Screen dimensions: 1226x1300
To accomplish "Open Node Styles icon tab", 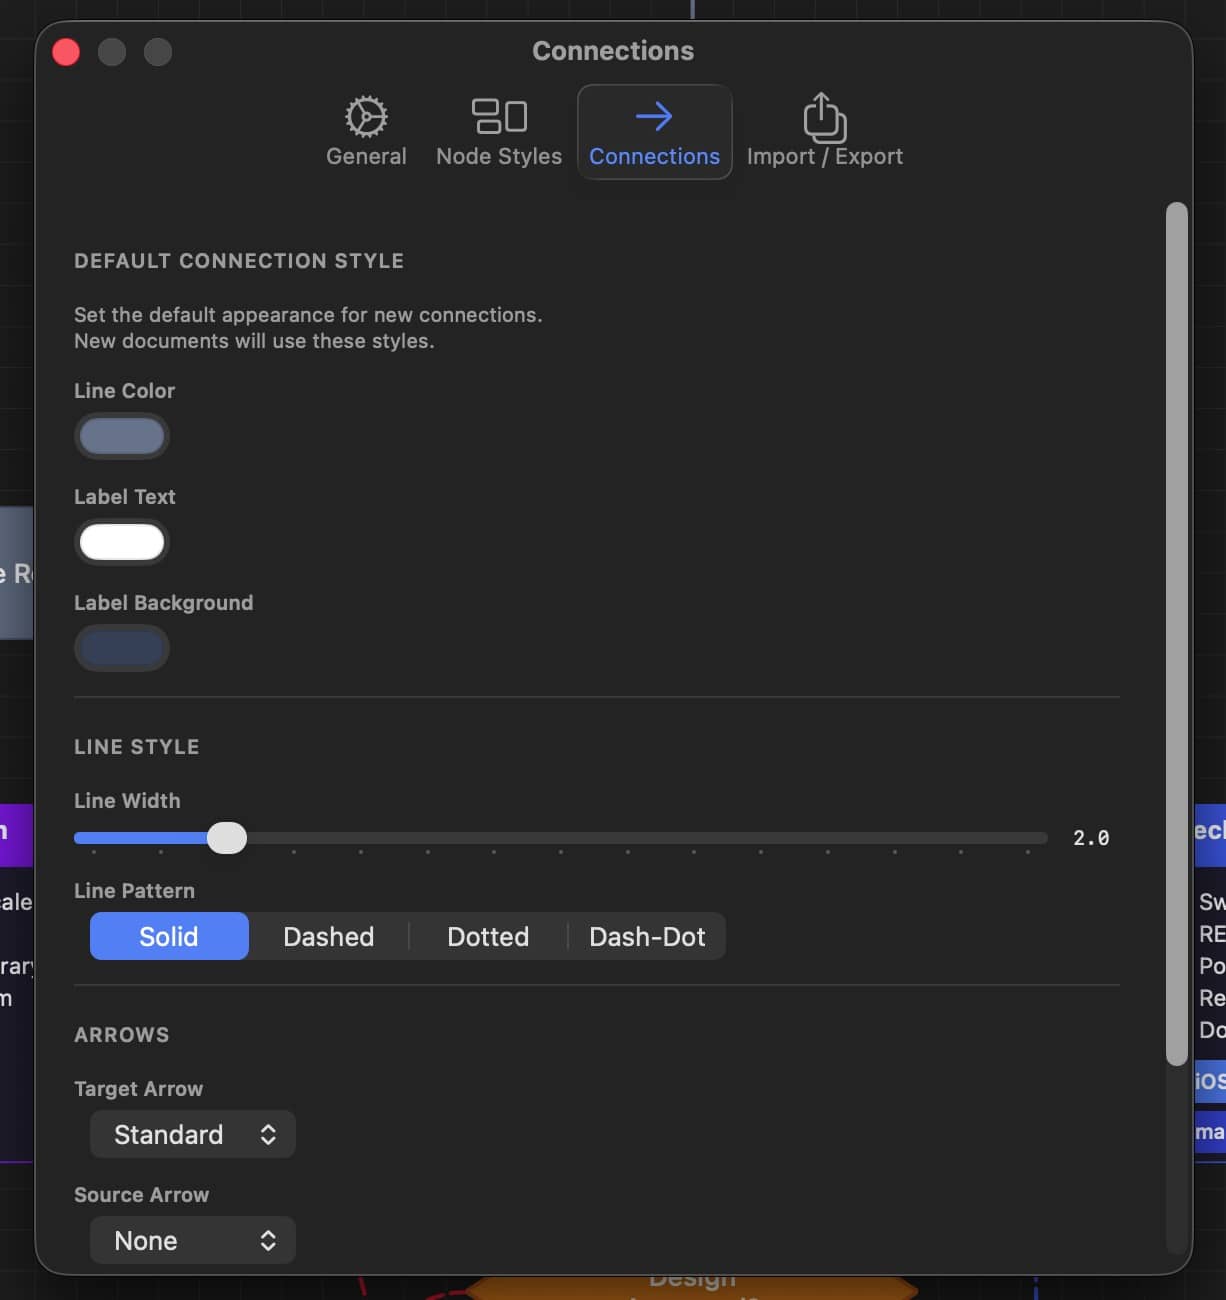I will pyautogui.click(x=499, y=116).
